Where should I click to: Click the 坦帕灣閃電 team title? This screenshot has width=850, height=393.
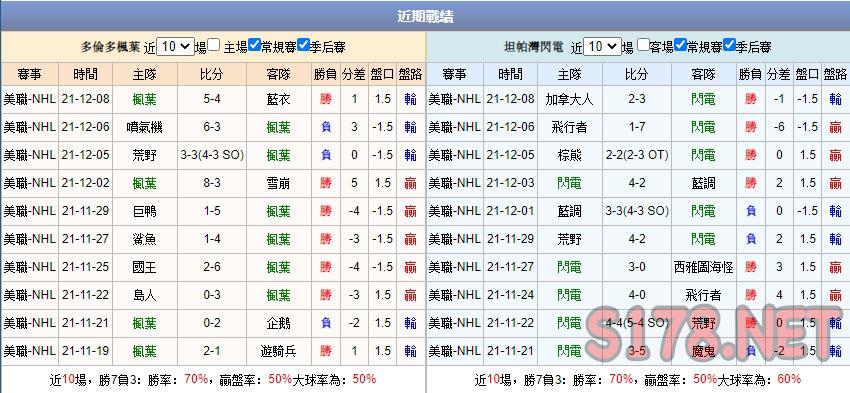click(533, 47)
